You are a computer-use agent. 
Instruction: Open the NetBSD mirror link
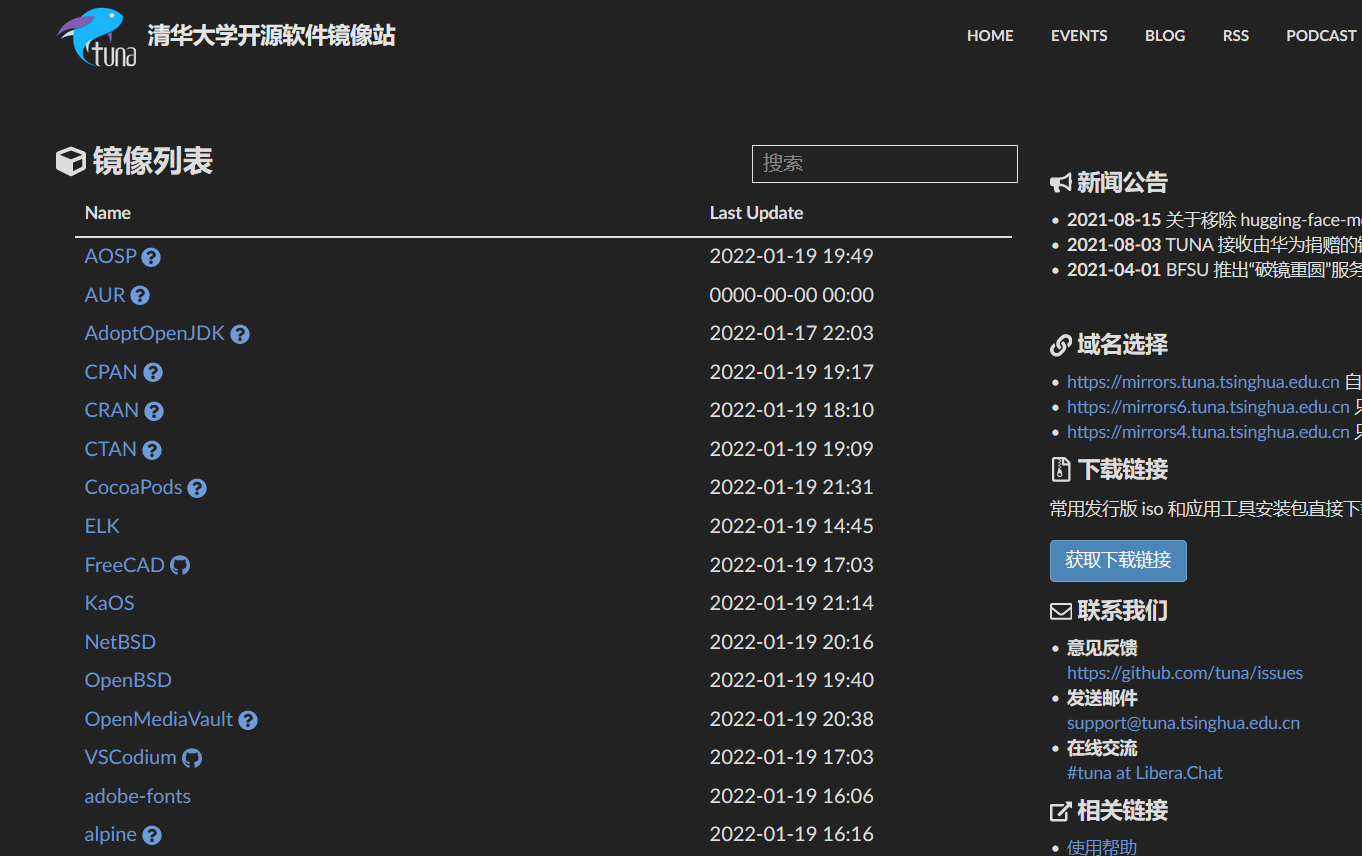point(120,642)
